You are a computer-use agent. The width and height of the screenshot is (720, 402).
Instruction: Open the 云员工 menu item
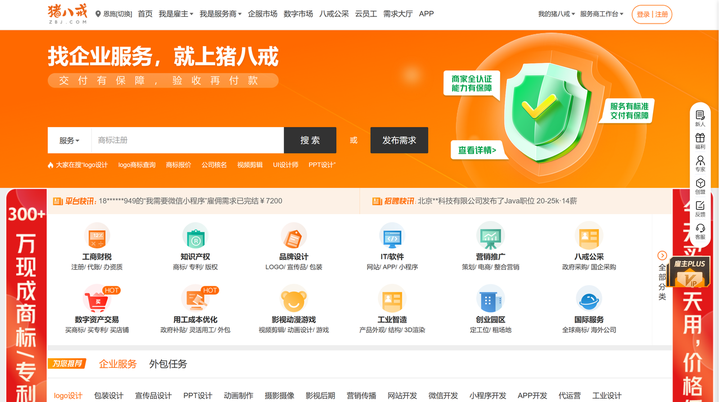pyautogui.click(x=366, y=14)
